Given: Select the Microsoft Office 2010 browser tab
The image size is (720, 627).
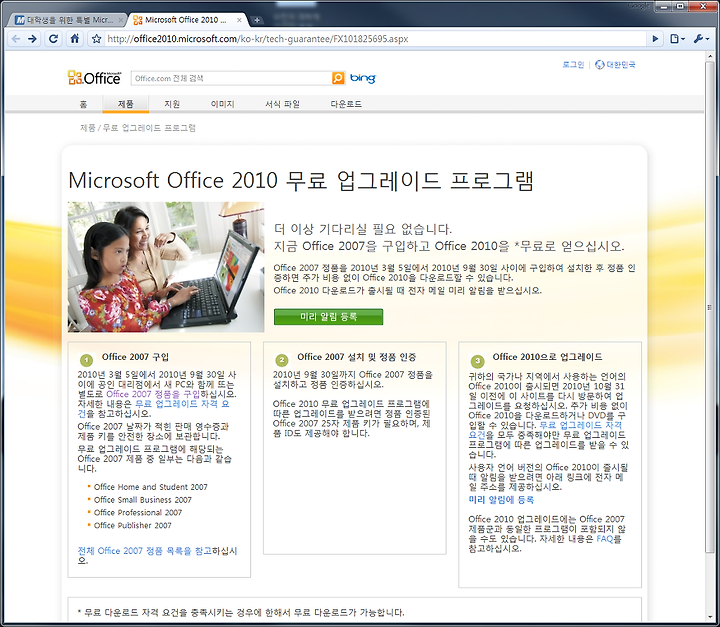Looking at the screenshot, I should pyautogui.click(x=186, y=20).
